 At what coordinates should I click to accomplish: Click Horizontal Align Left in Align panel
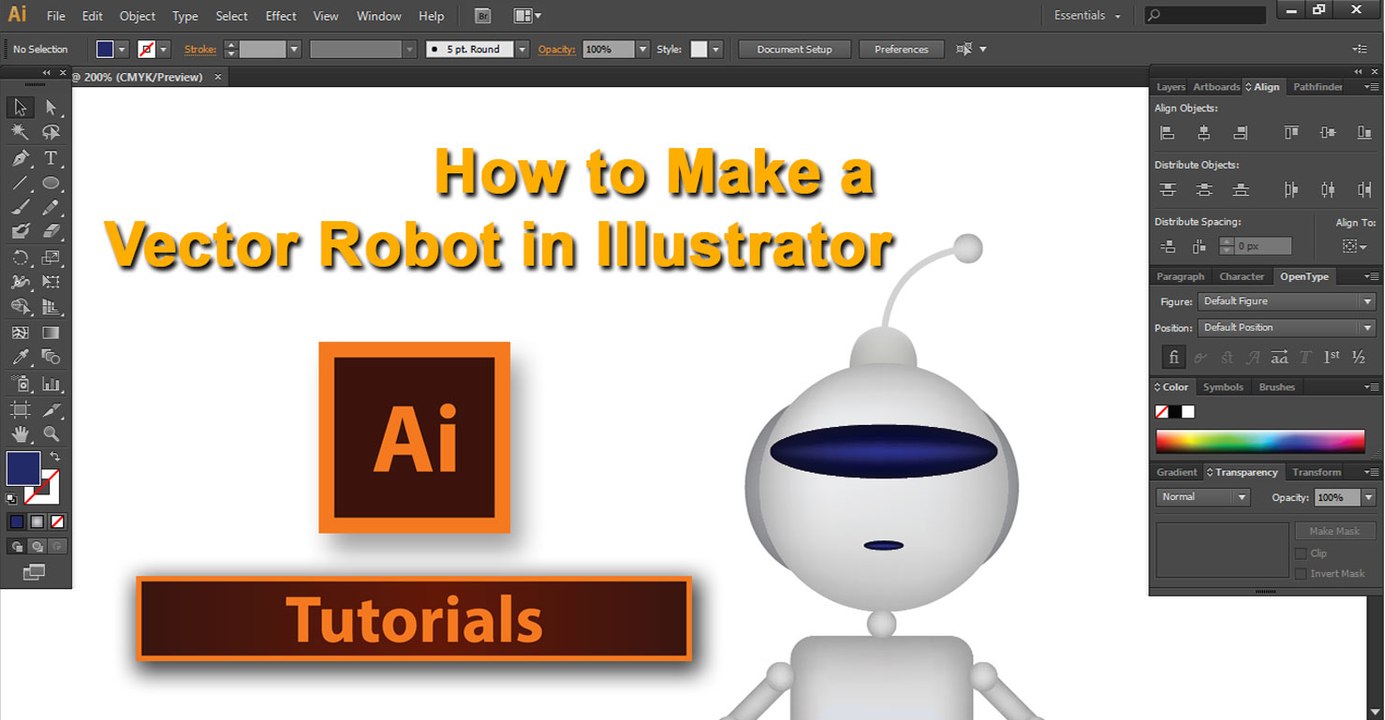pyautogui.click(x=1167, y=132)
